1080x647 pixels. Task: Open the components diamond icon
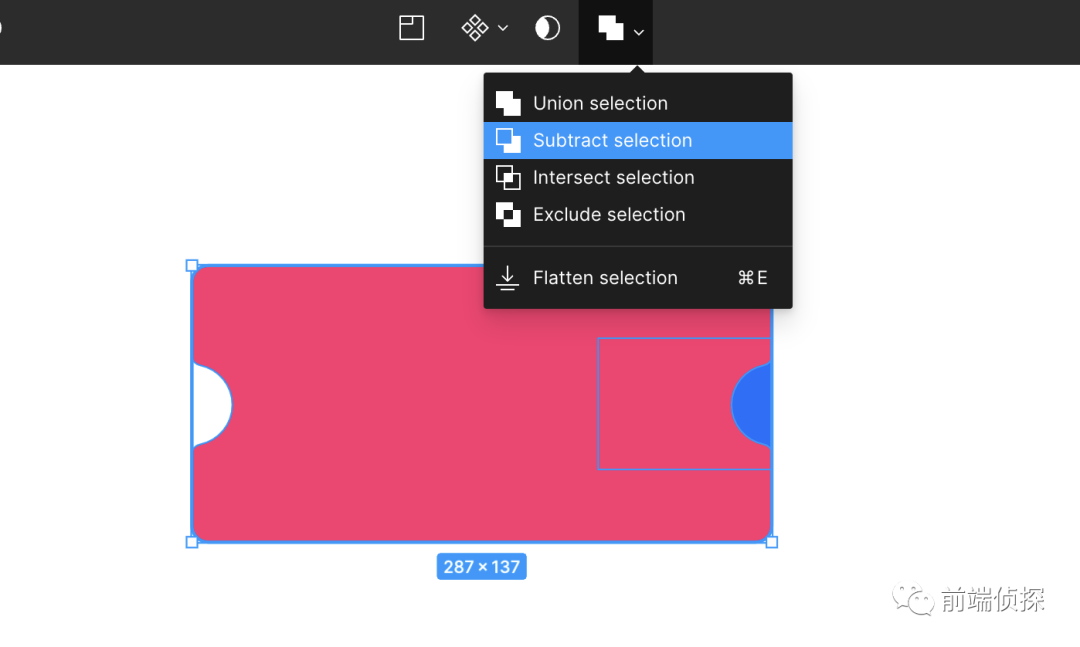[x=475, y=28]
